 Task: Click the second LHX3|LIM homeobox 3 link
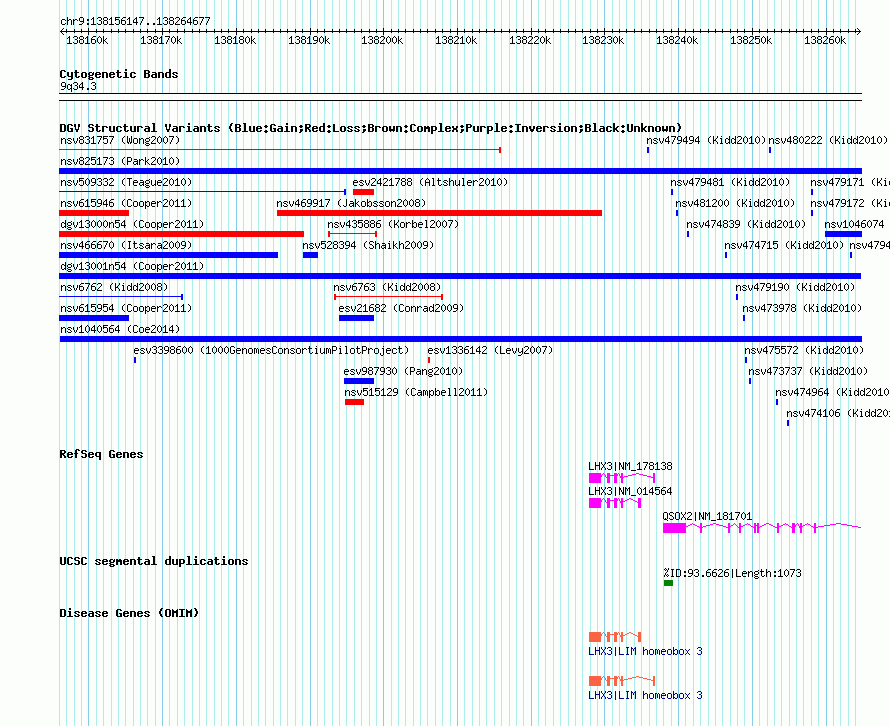645,695
